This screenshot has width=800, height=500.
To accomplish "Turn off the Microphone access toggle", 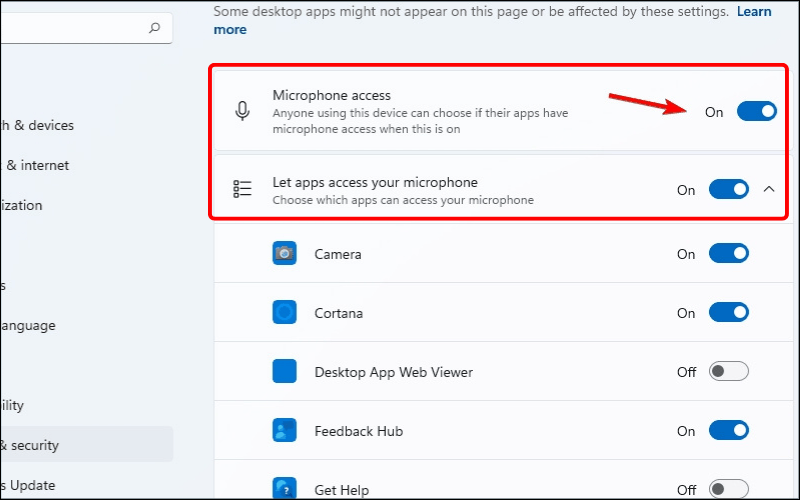I will point(756,112).
